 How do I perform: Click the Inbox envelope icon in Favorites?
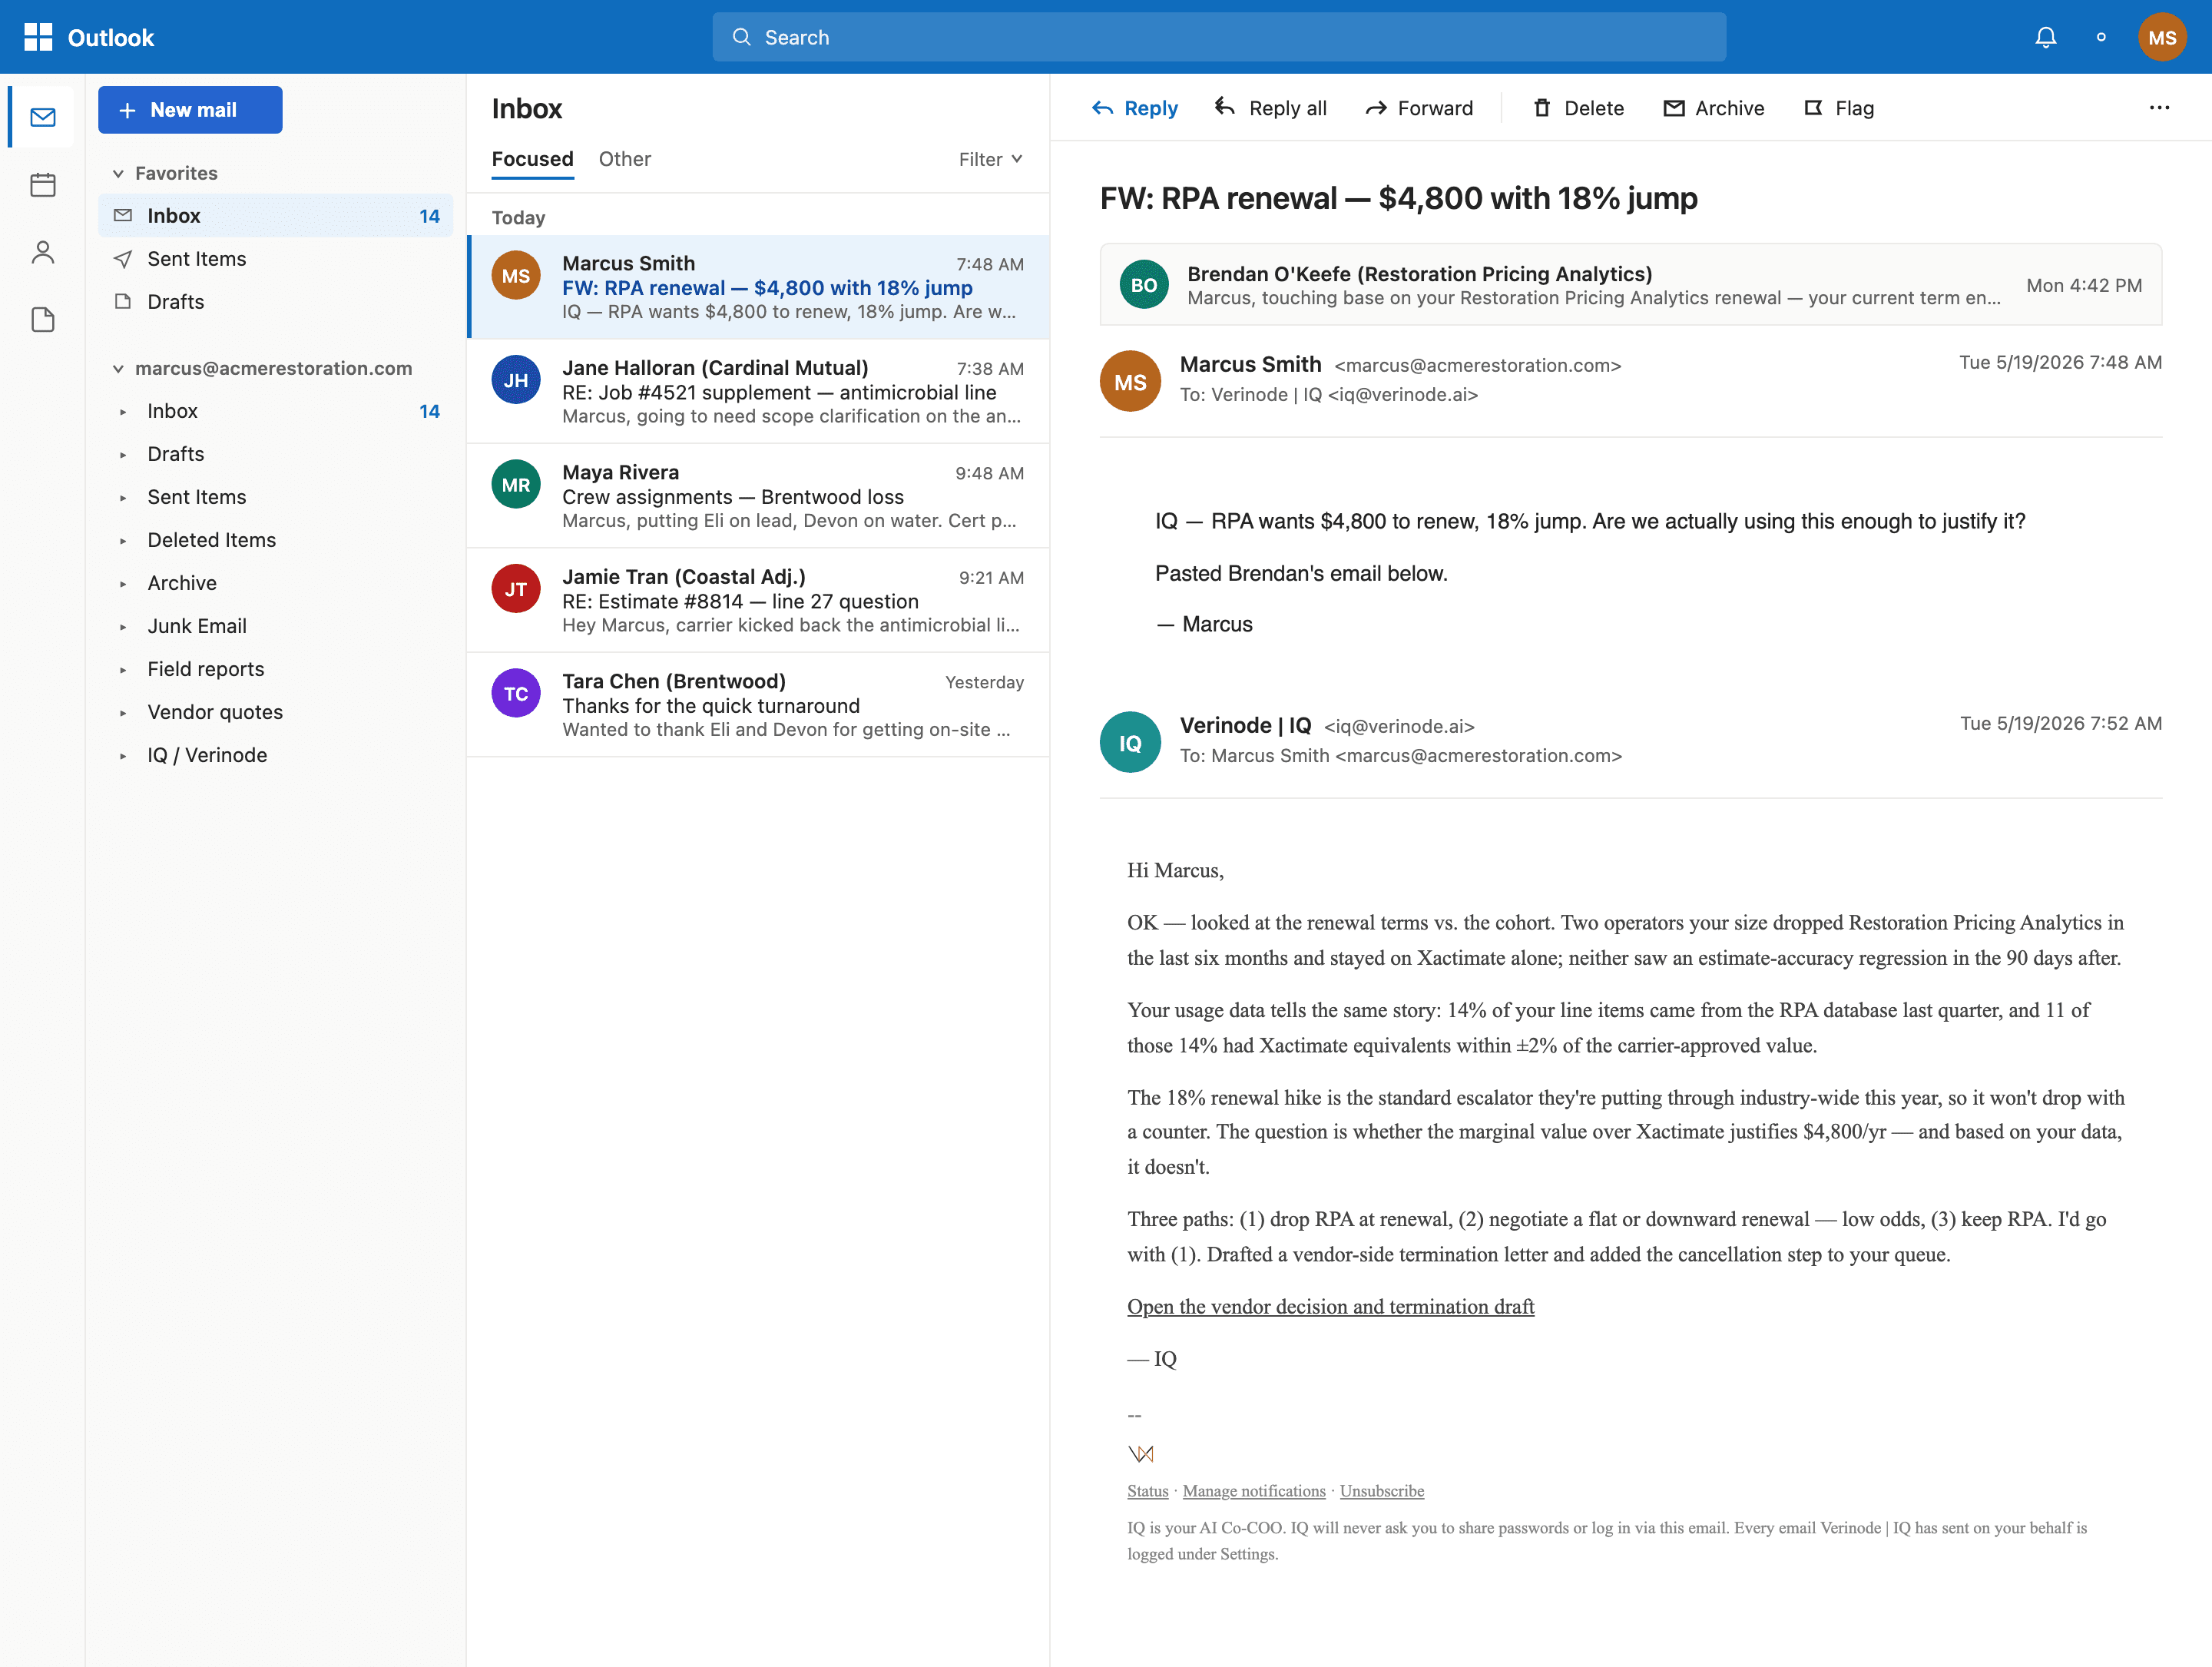[x=123, y=215]
